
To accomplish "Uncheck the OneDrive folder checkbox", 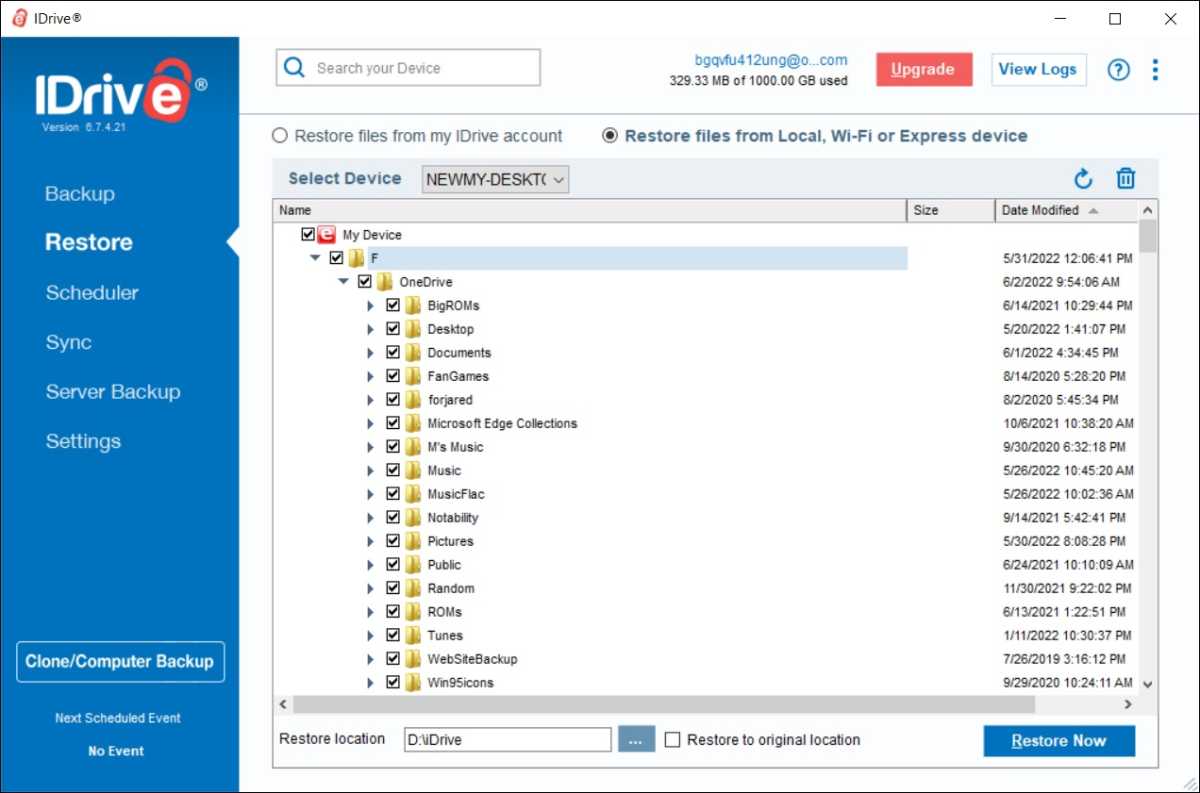I will point(364,282).
